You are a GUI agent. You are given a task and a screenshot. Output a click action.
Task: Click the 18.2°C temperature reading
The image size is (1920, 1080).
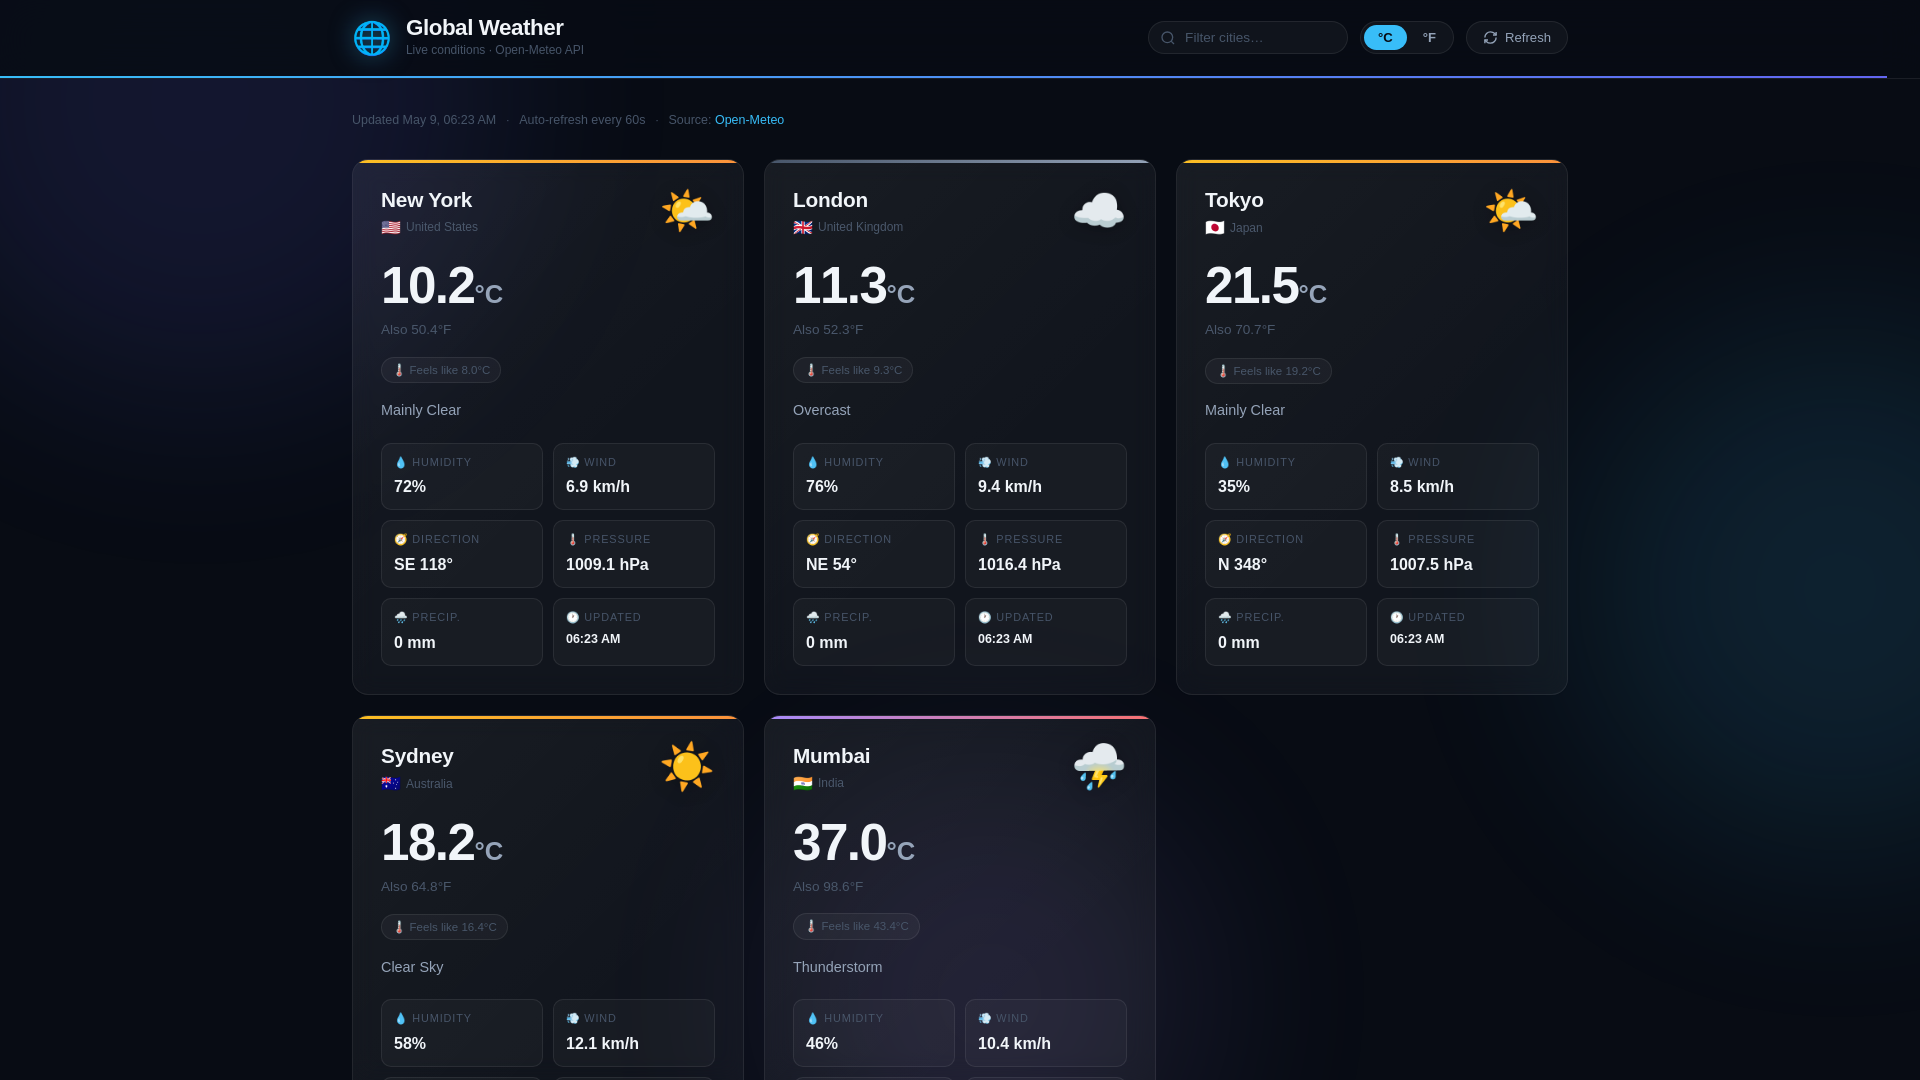pos(442,843)
